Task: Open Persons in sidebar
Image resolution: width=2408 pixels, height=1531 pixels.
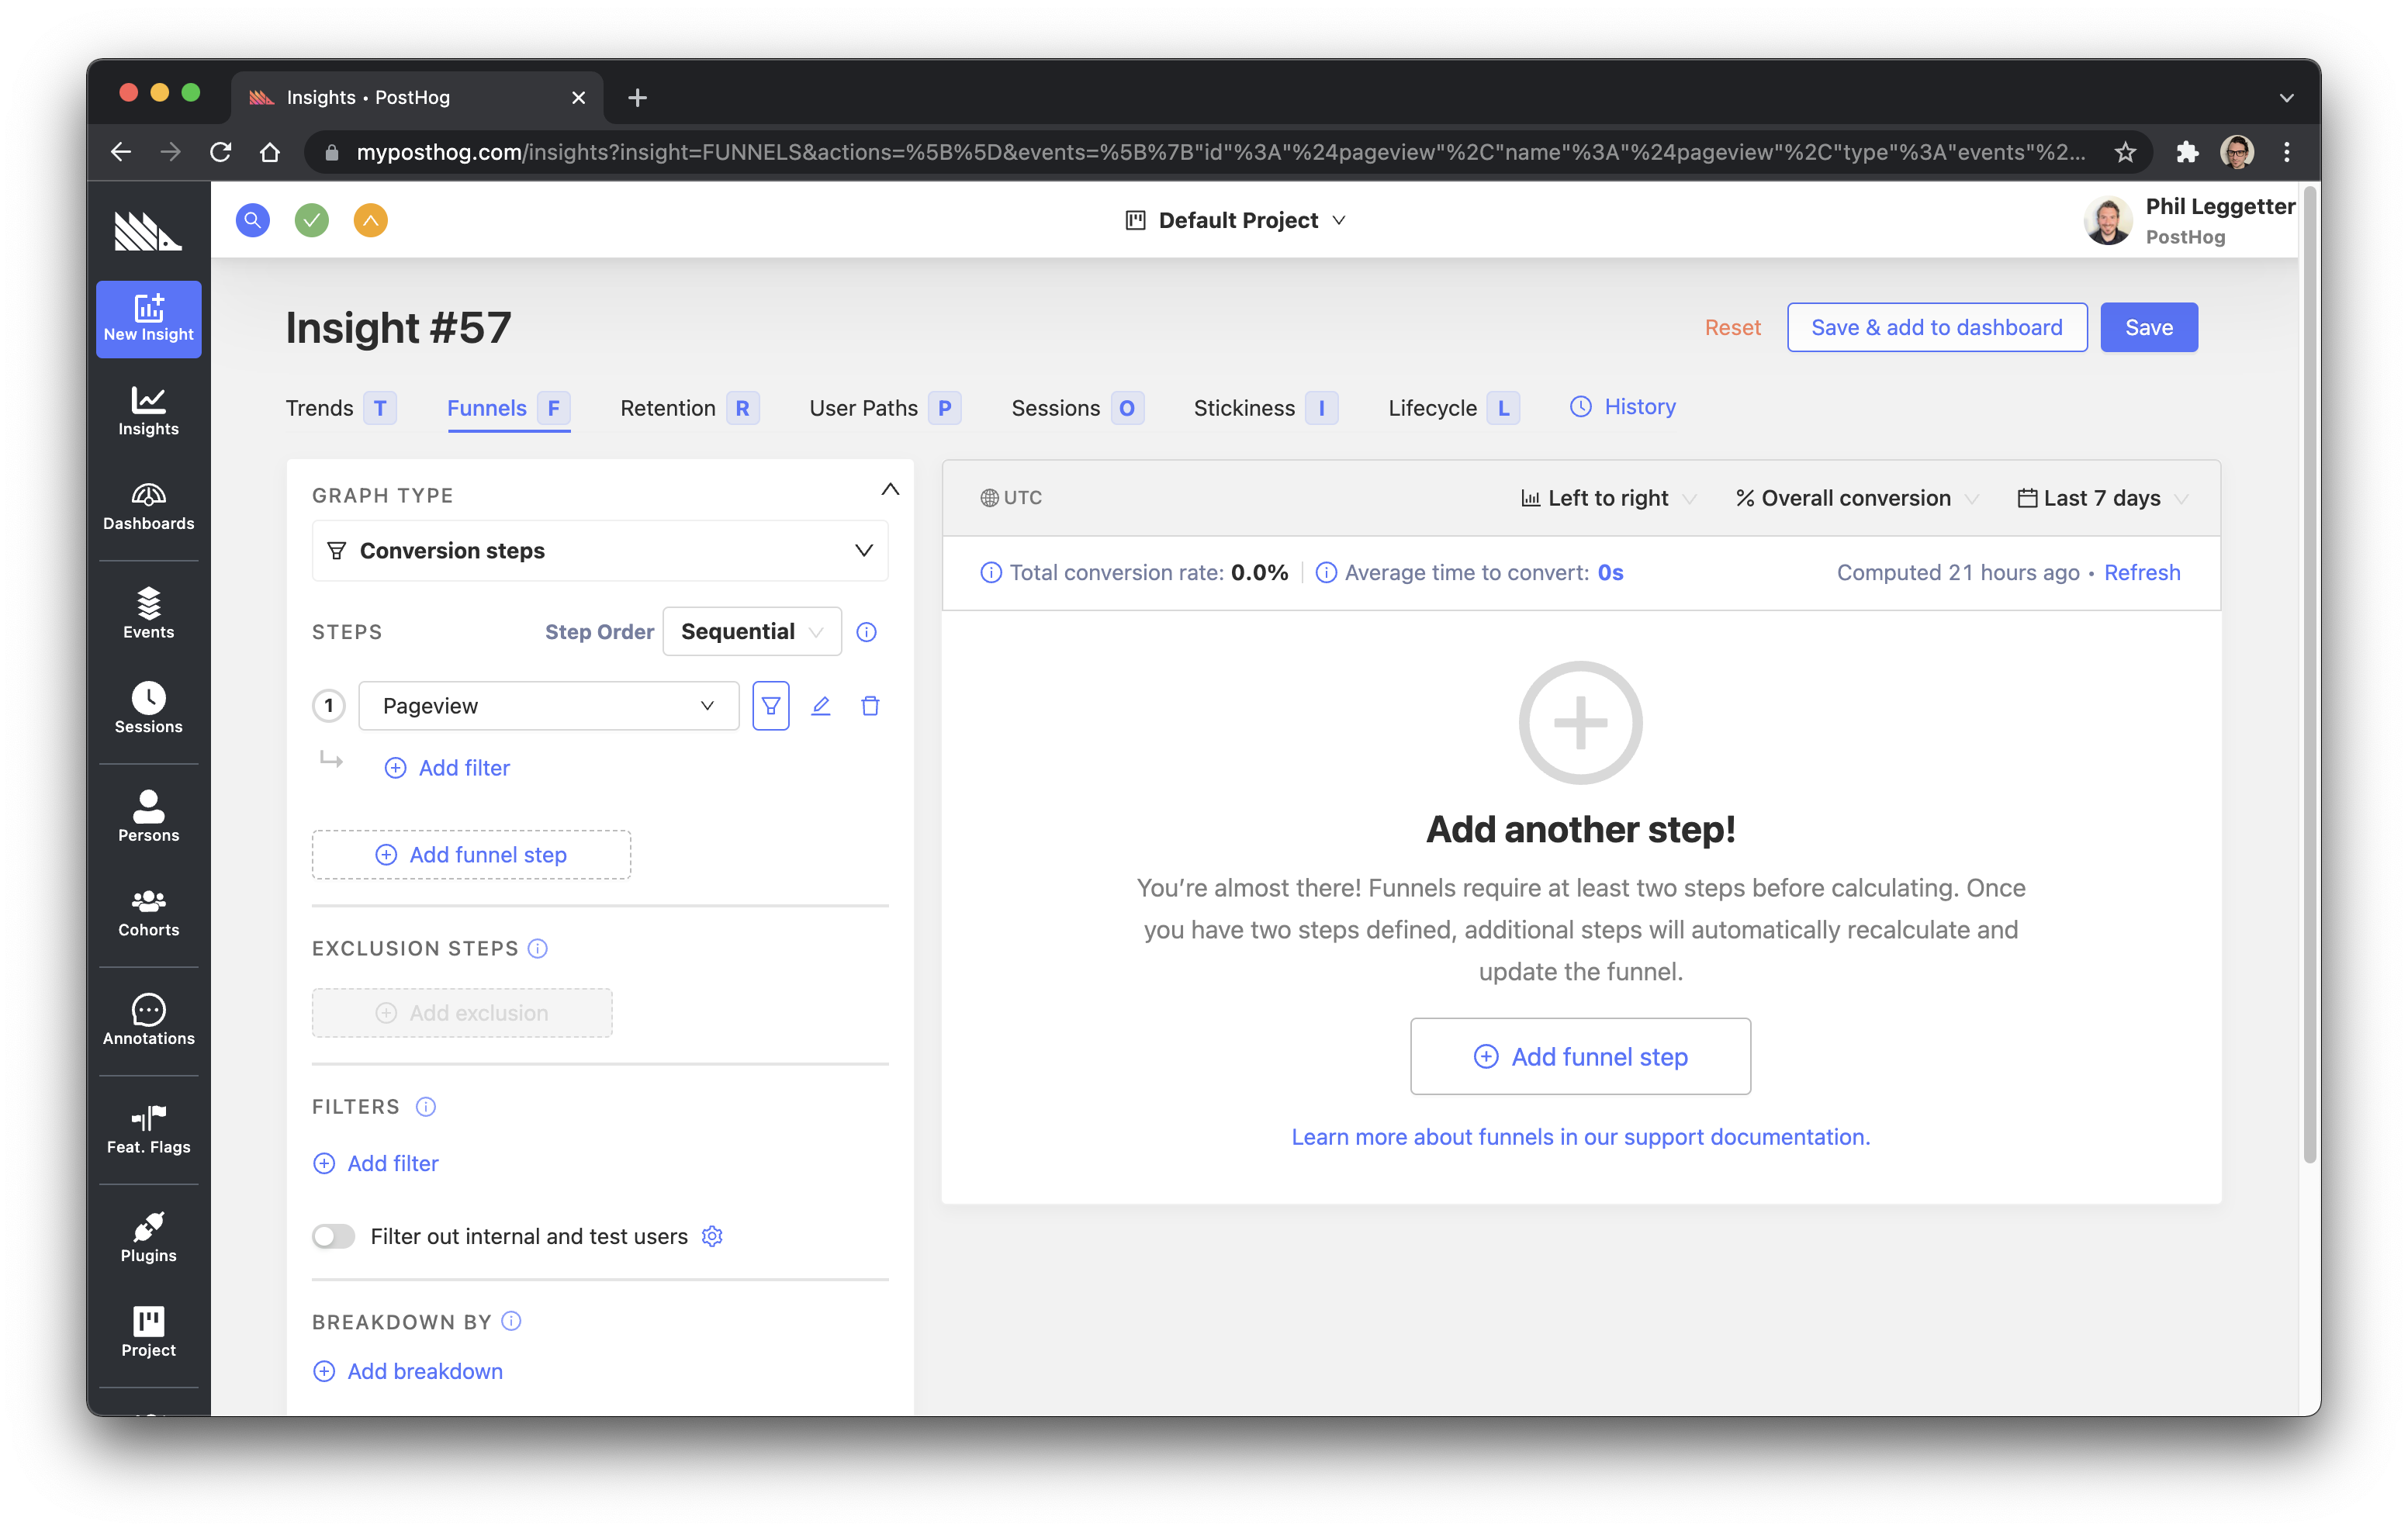Action: (148, 817)
